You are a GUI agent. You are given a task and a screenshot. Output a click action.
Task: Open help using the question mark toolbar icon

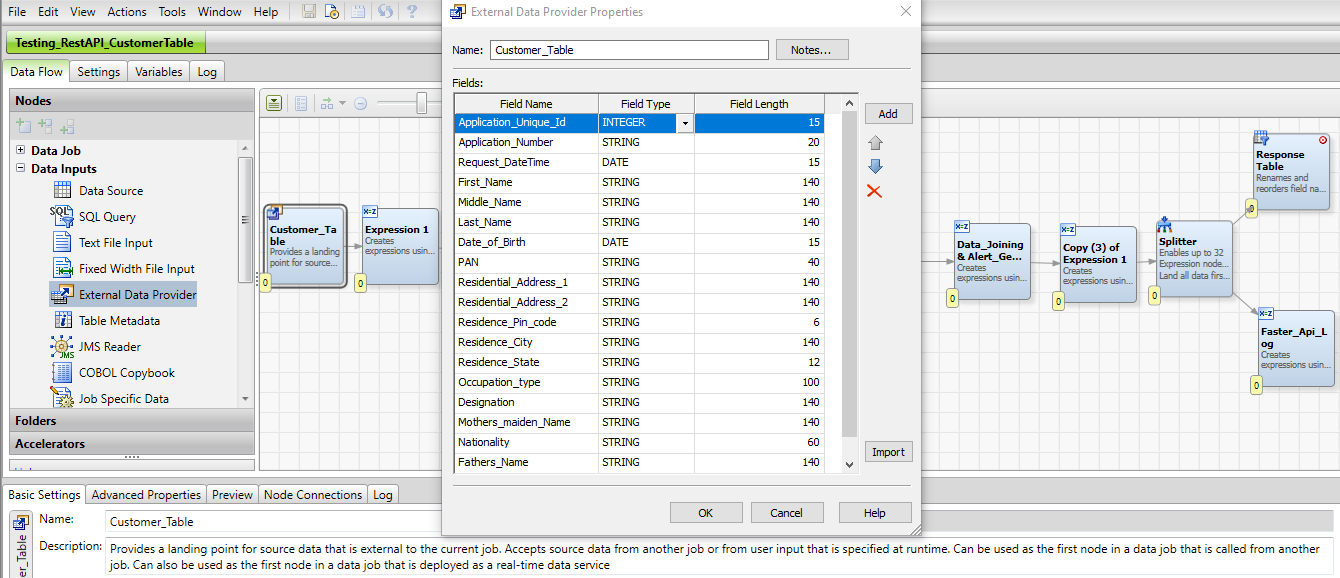(x=413, y=12)
